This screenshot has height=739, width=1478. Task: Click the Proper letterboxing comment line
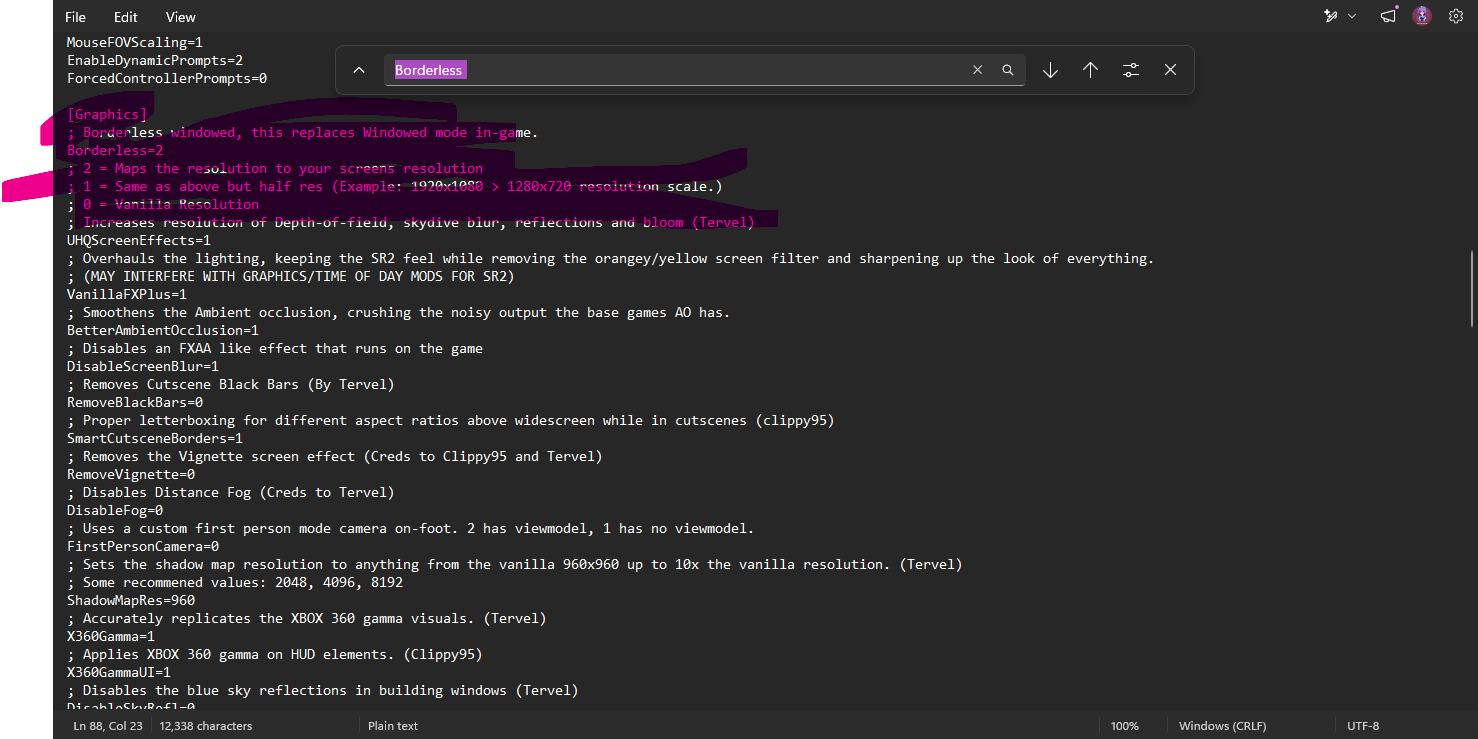[x=451, y=420]
